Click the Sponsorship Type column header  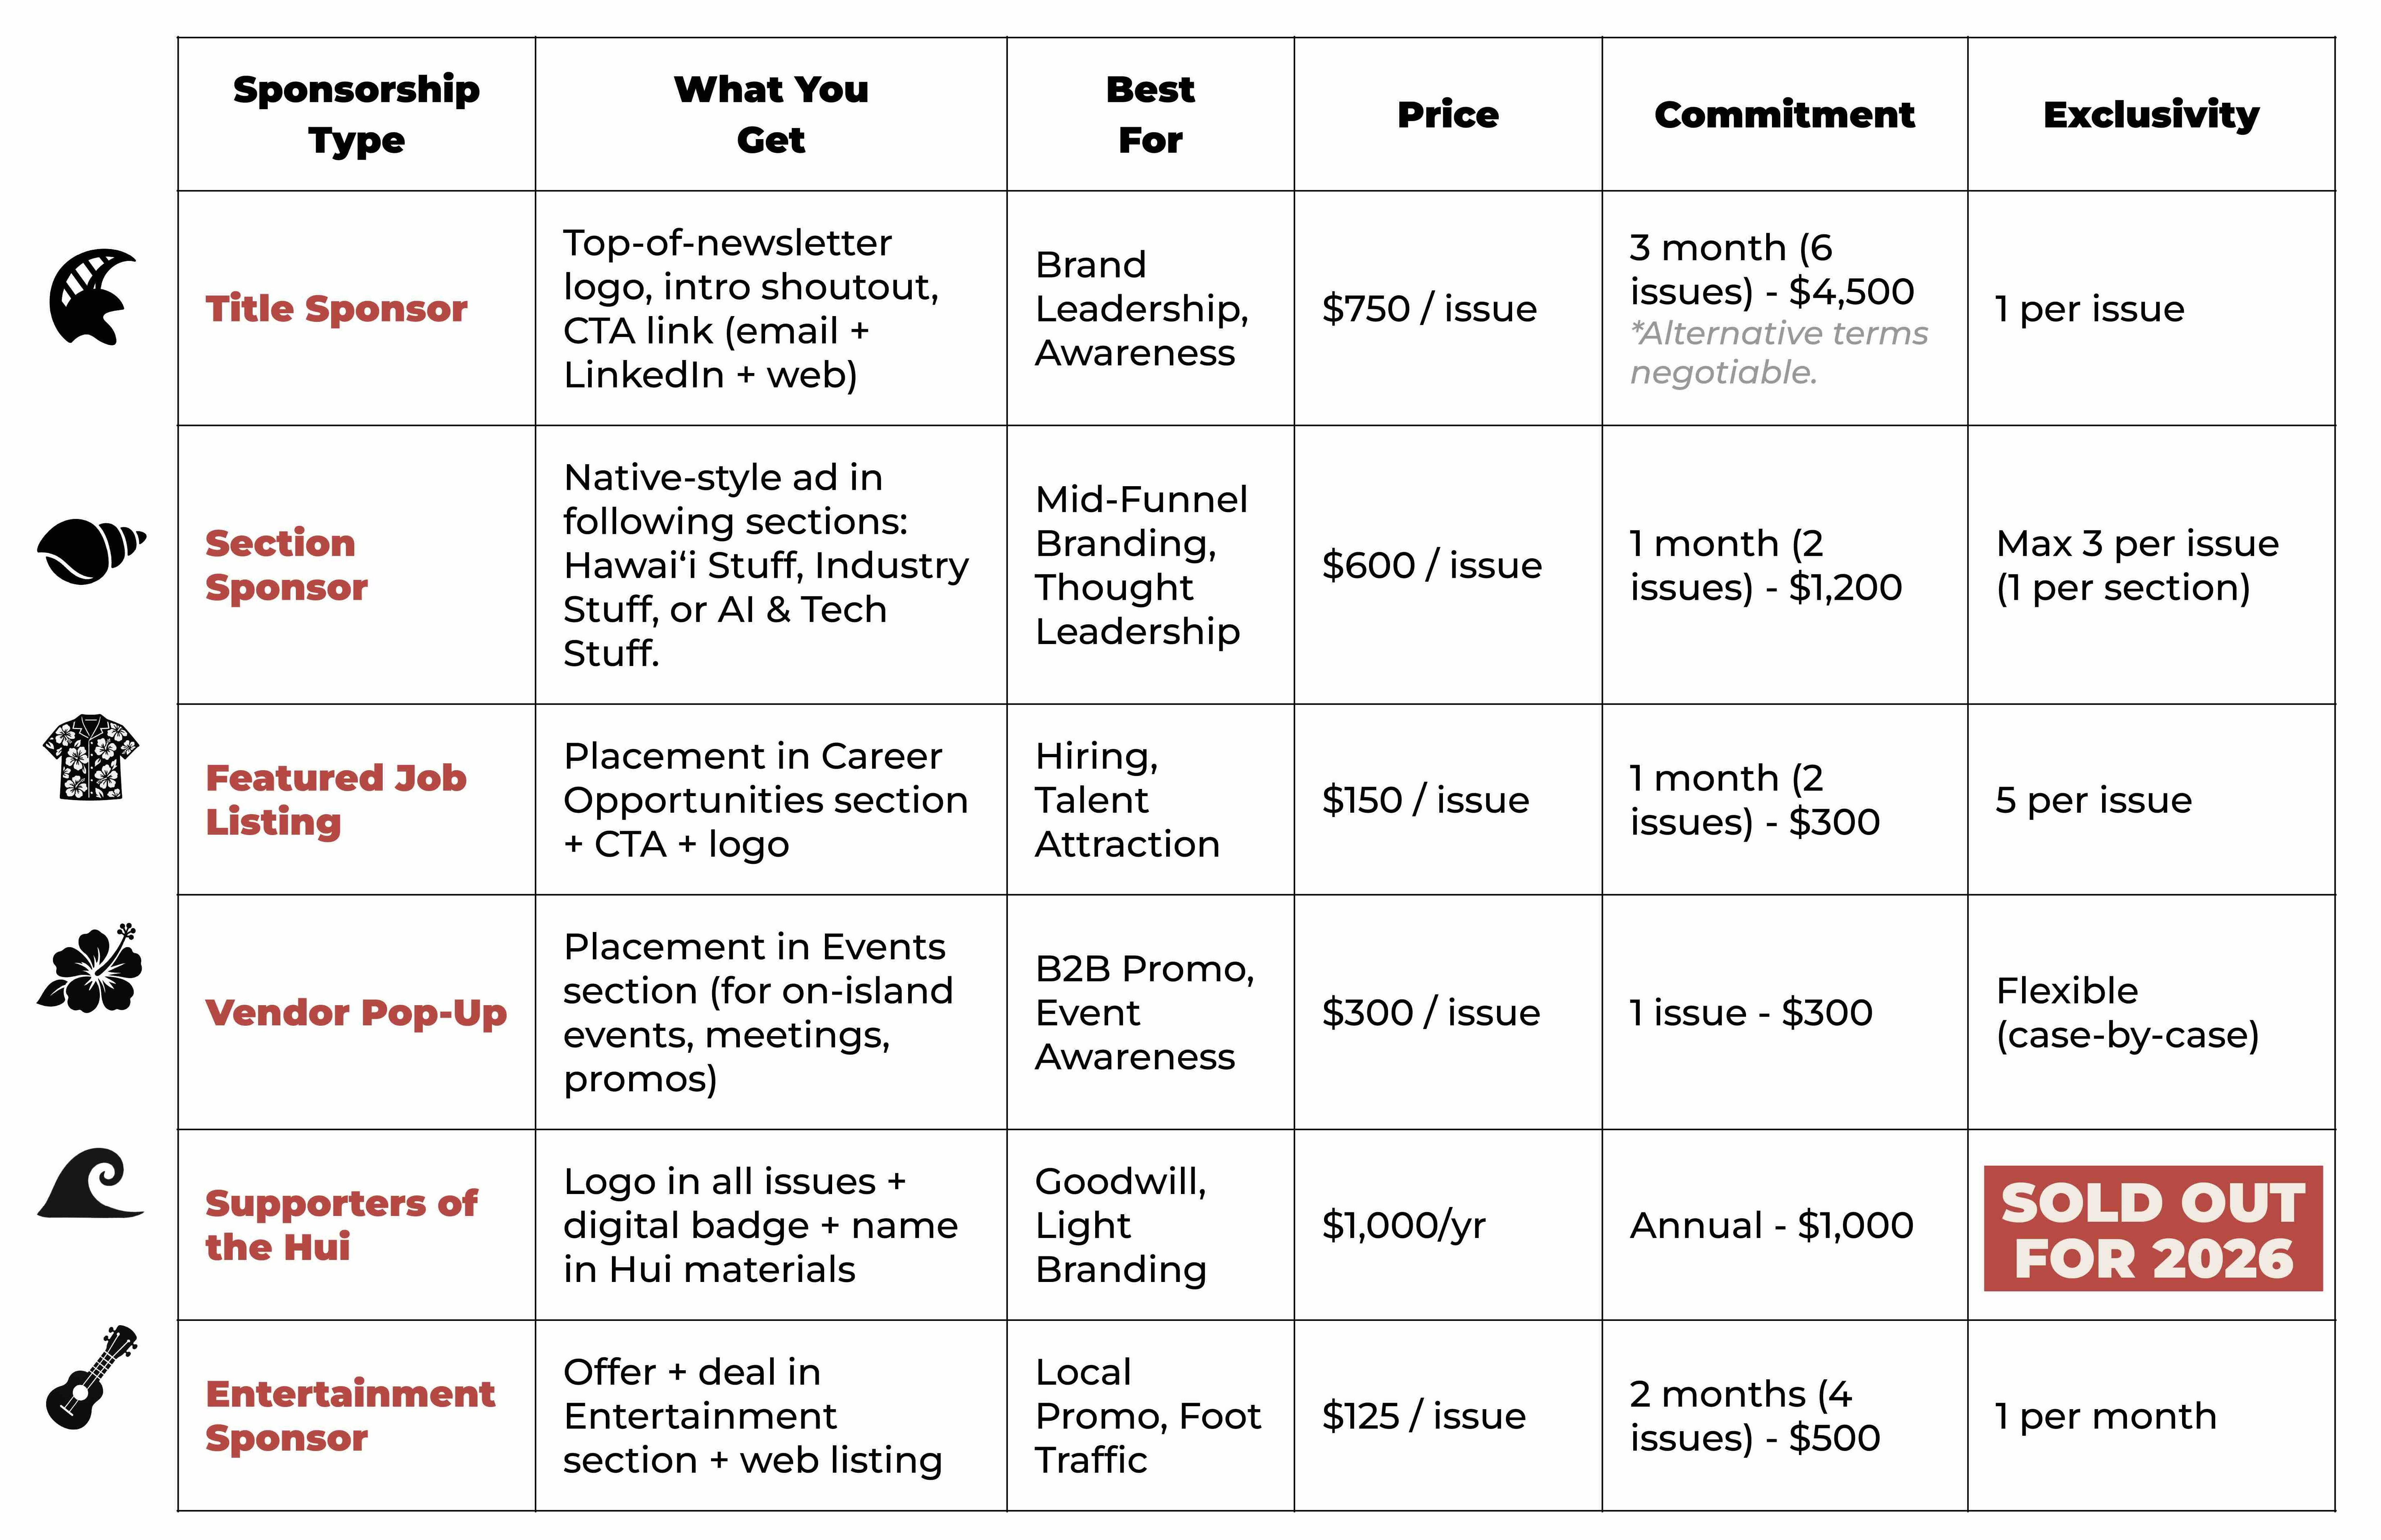point(356,115)
